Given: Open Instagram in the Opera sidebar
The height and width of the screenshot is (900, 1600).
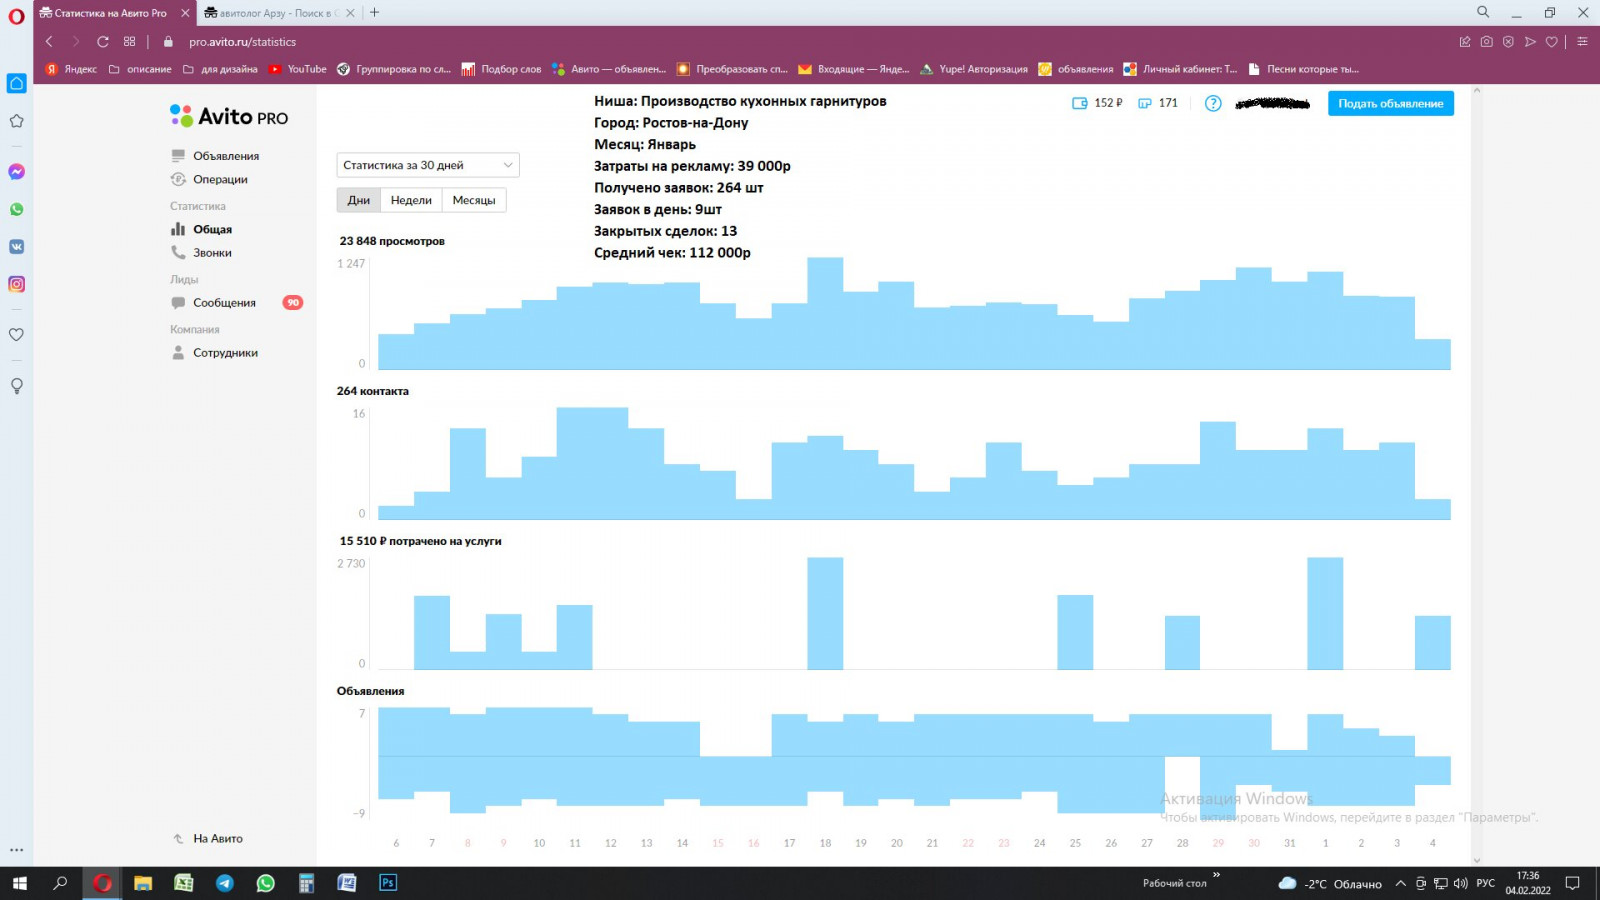Looking at the screenshot, I should click(16, 284).
